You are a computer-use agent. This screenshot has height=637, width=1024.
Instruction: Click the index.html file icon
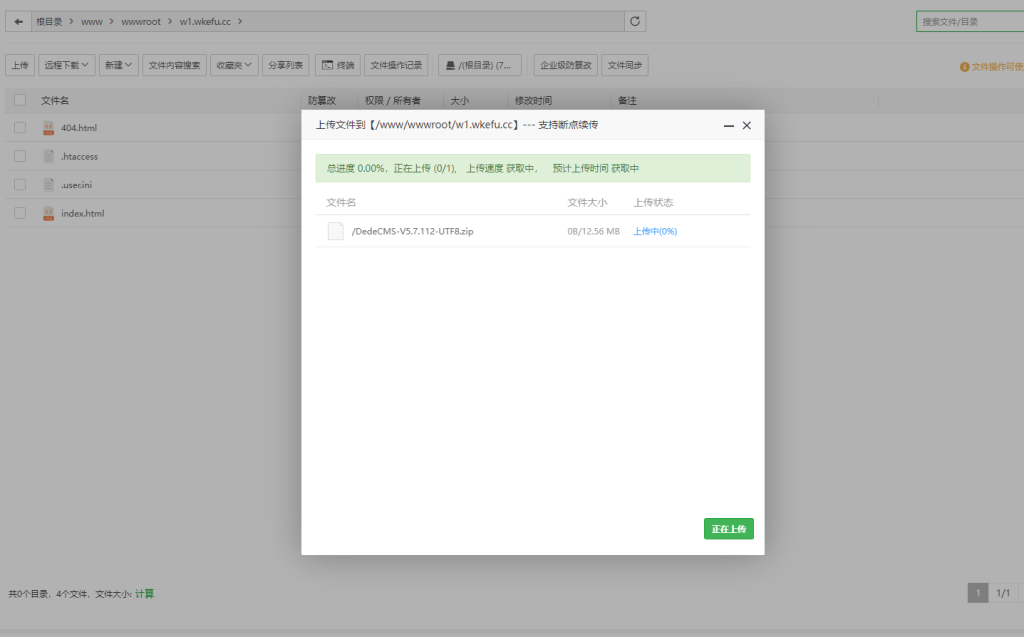click(x=48, y=213)
